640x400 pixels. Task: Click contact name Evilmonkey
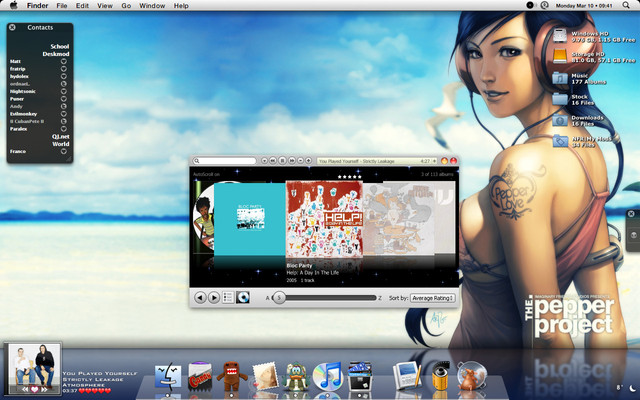[23, 113]
